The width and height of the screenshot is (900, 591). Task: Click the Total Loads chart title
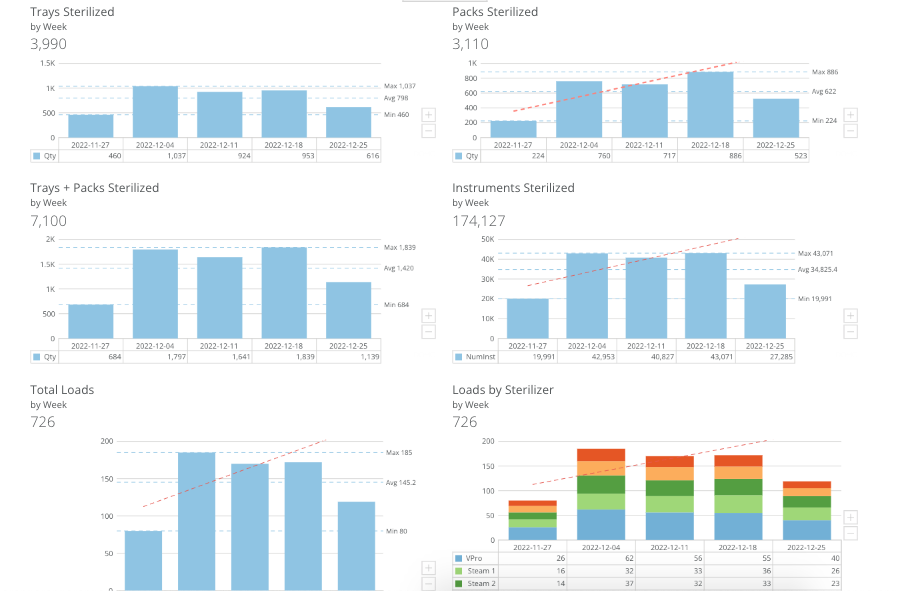61,390
